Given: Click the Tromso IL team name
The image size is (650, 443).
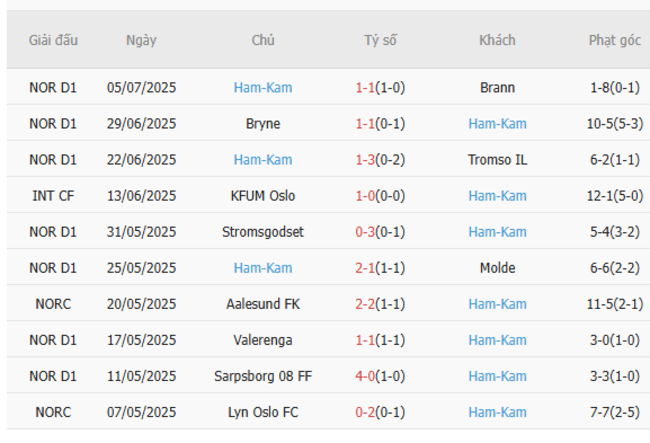Looking at the screenshot, I should (x=497, y=160).
